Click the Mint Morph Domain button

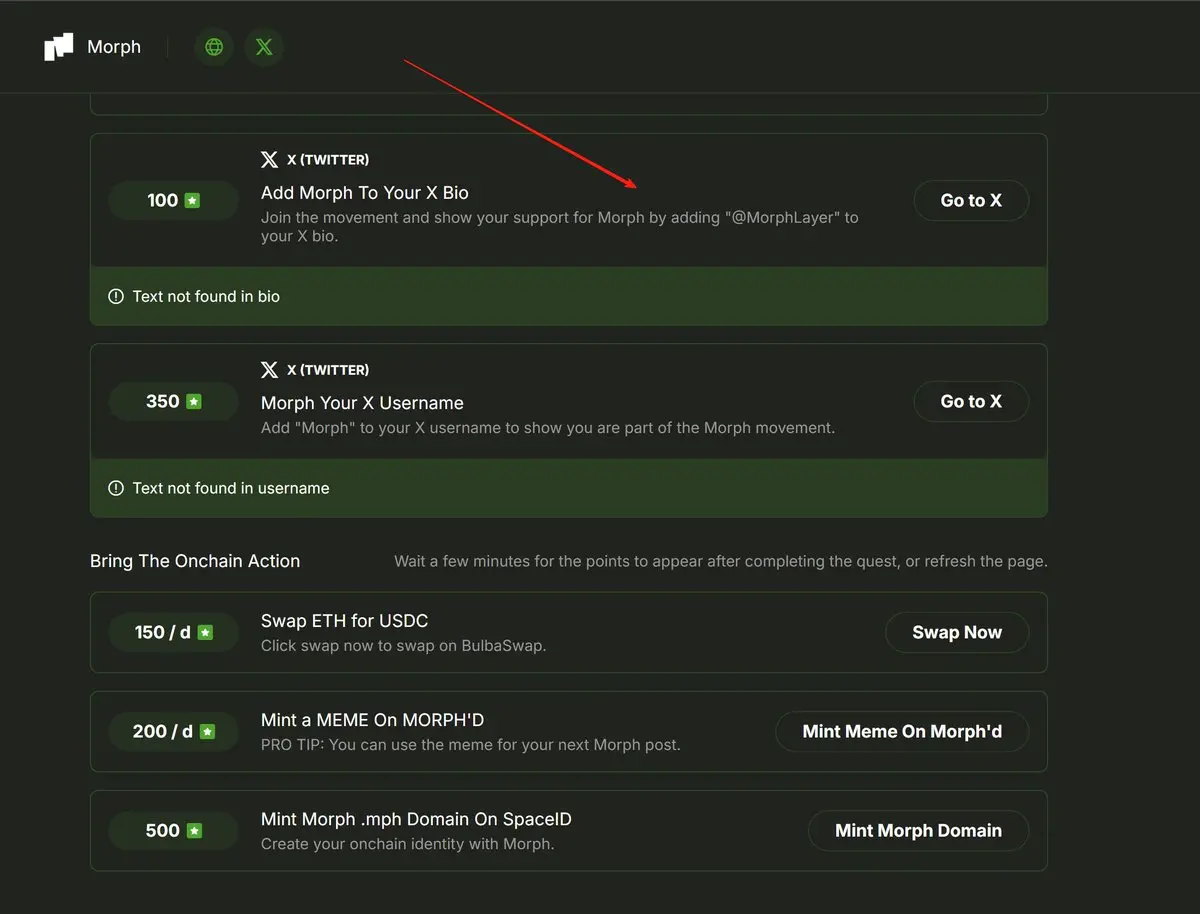click(918, 830)
